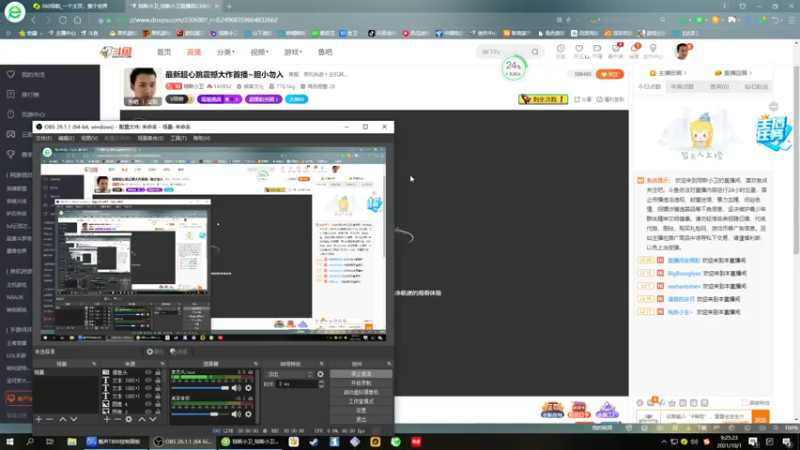Toggle checkbox beside Douyu chat input
The image size is (800, 450).
click(x=744, y=403)
